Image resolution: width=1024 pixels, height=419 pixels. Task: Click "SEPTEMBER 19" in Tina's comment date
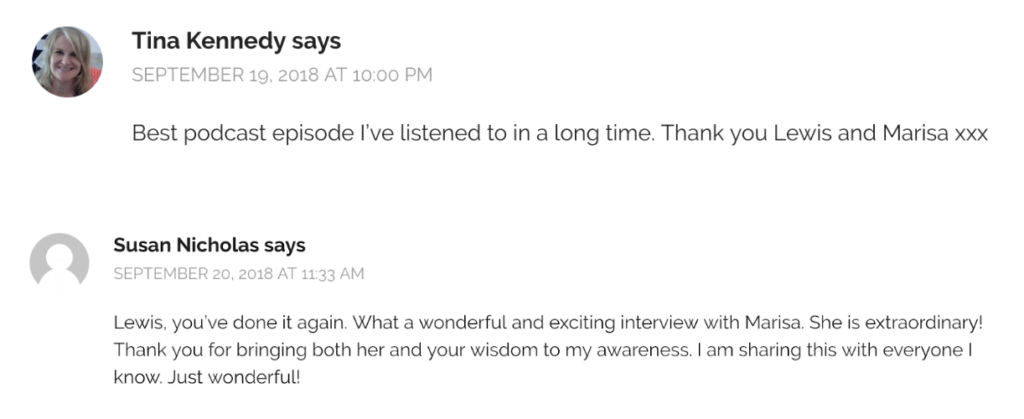pos(197,75)
